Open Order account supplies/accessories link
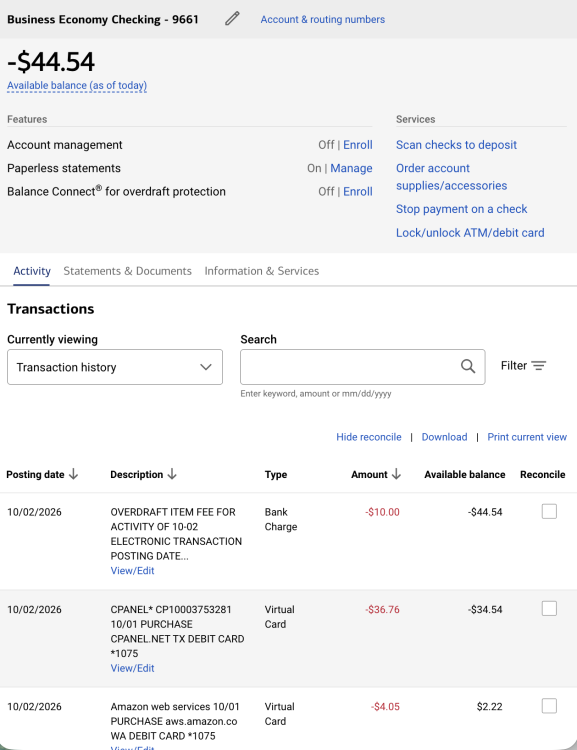 pyautogui.click(x=451, y=177)
